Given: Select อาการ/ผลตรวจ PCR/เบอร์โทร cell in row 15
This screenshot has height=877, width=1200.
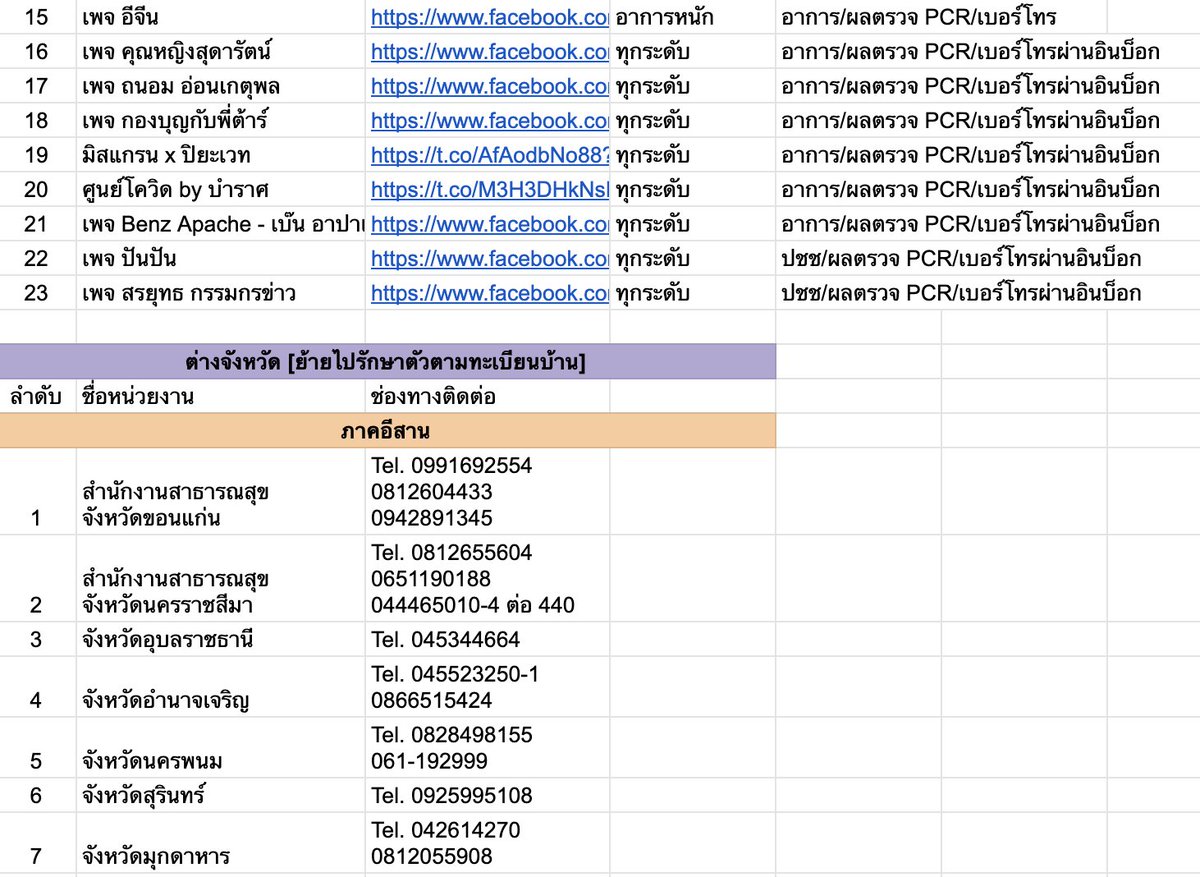Looking at the screenshot, I should point(941,17).
